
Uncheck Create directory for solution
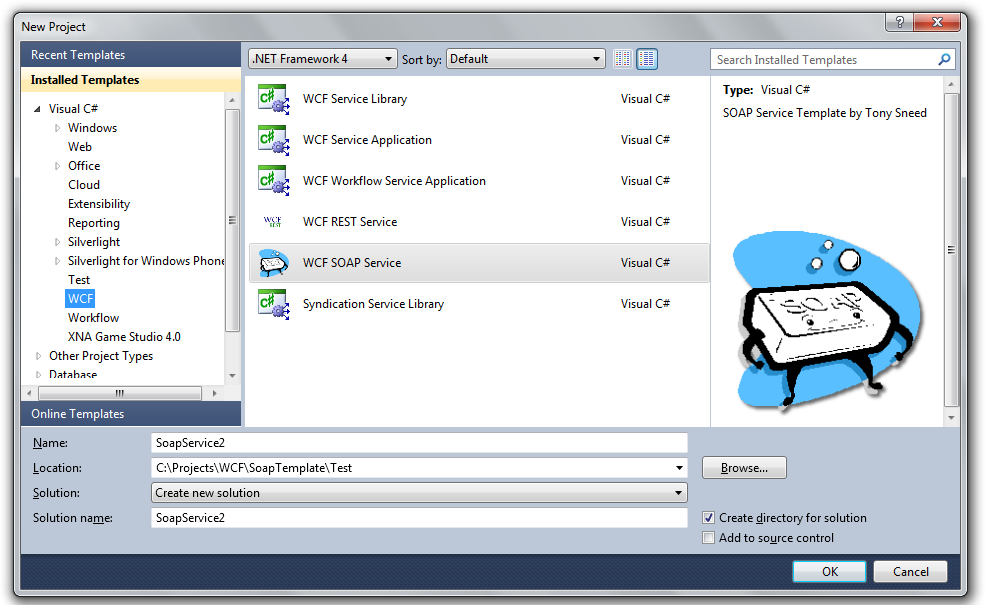point(708,518)
